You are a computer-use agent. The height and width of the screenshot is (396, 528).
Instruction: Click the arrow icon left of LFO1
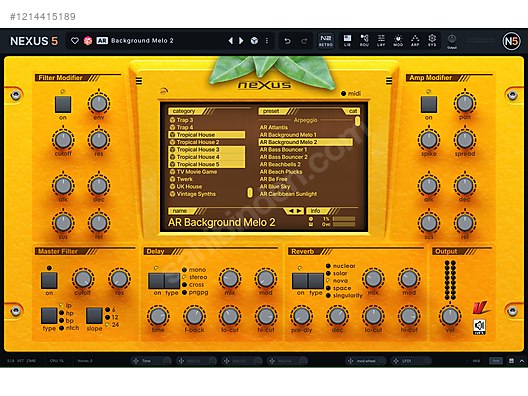(x=396, y=361)
